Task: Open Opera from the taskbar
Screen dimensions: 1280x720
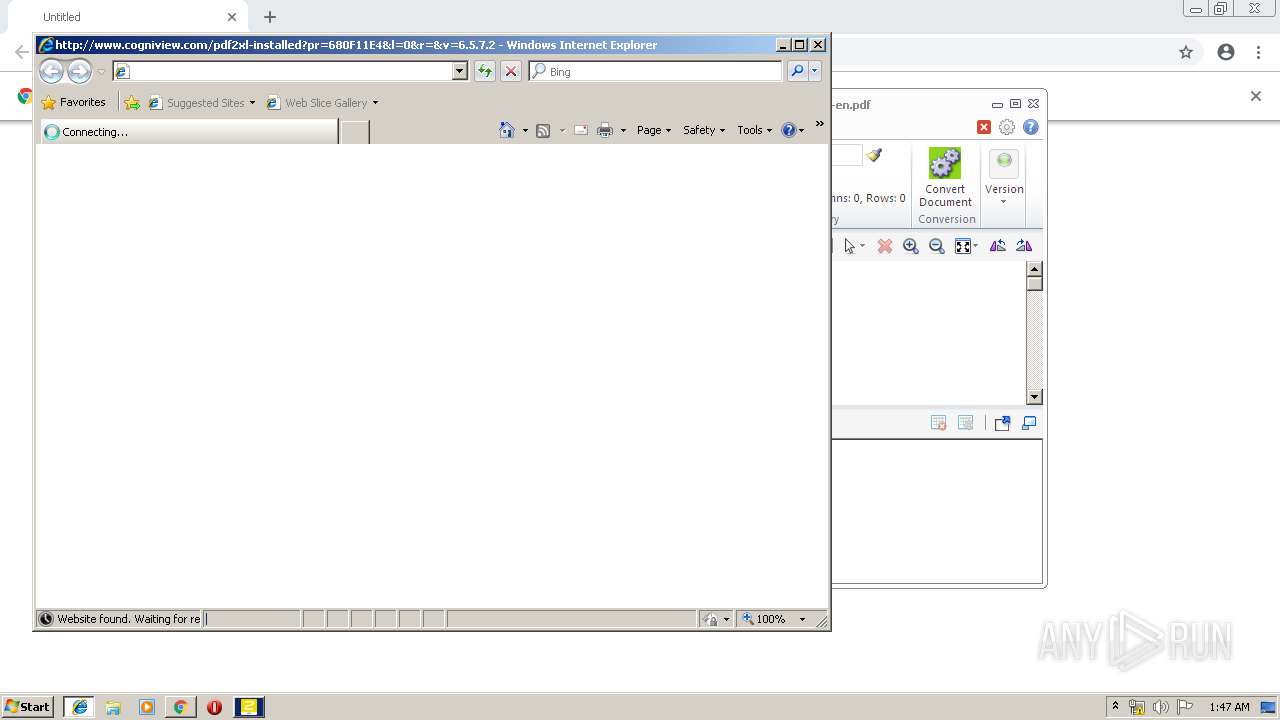Action: click(x=214, y=707)
